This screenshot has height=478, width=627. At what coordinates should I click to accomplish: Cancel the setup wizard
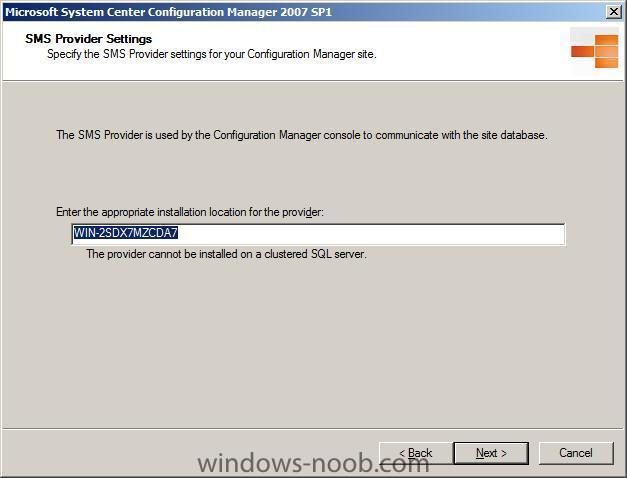[576, 453]
